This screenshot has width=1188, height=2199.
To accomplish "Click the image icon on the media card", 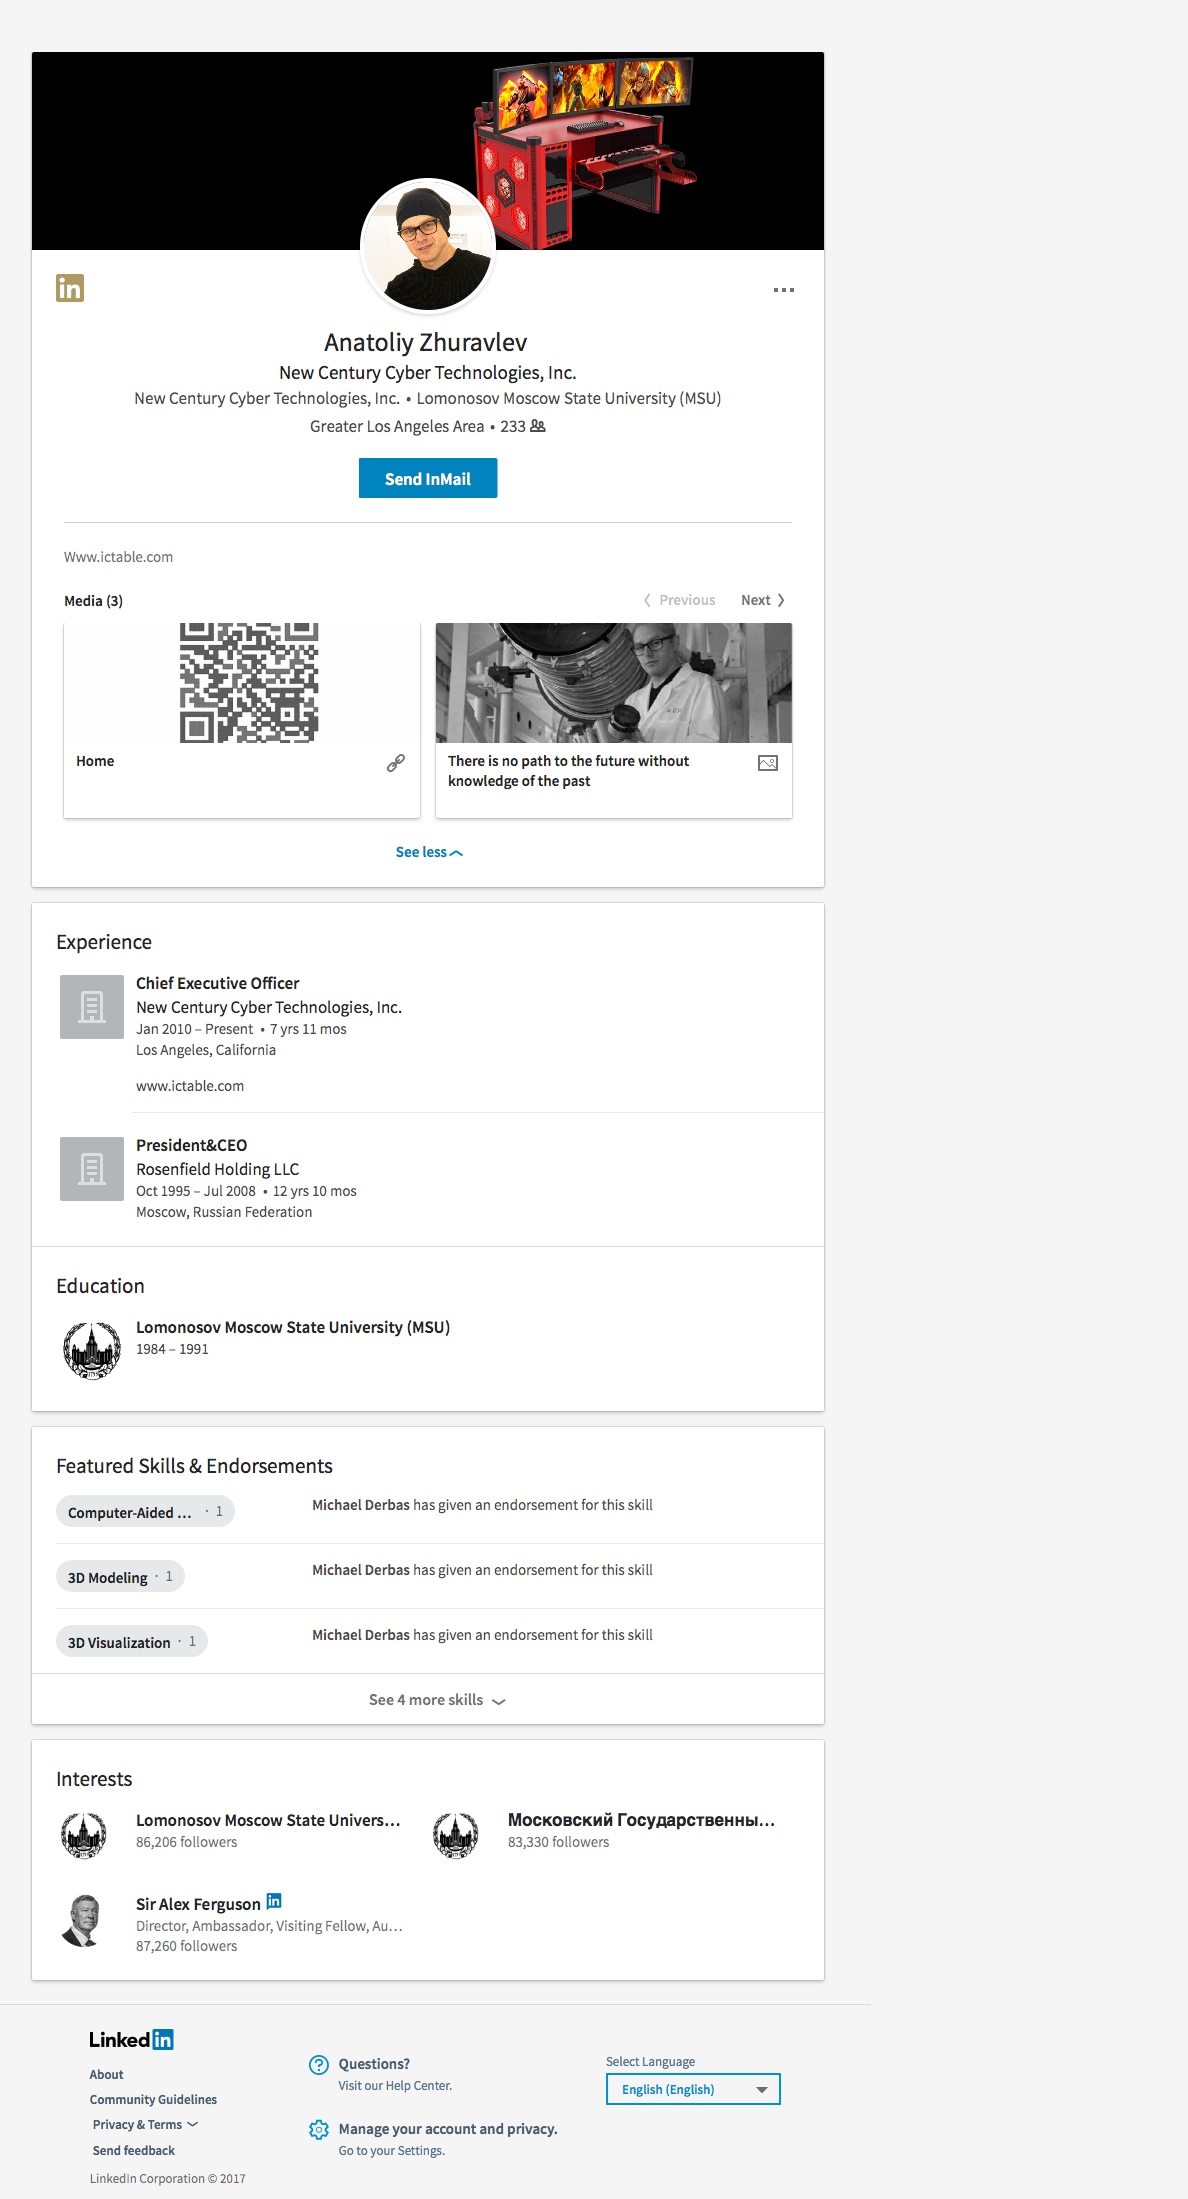I will pos(768,763).
